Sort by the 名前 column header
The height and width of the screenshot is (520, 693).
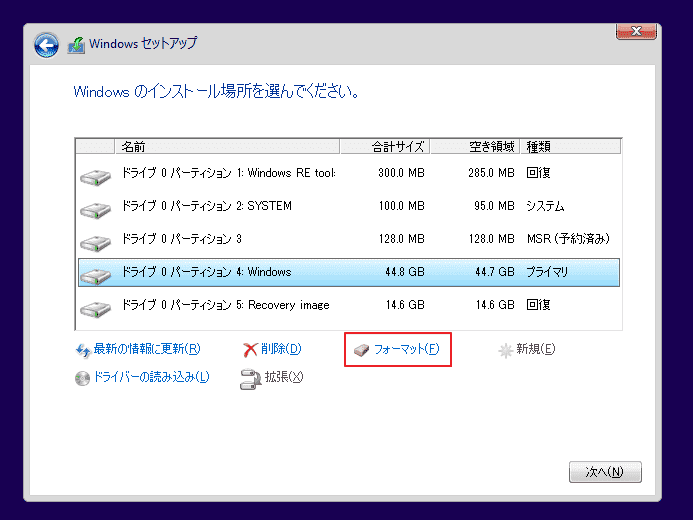tap(227, 147)
